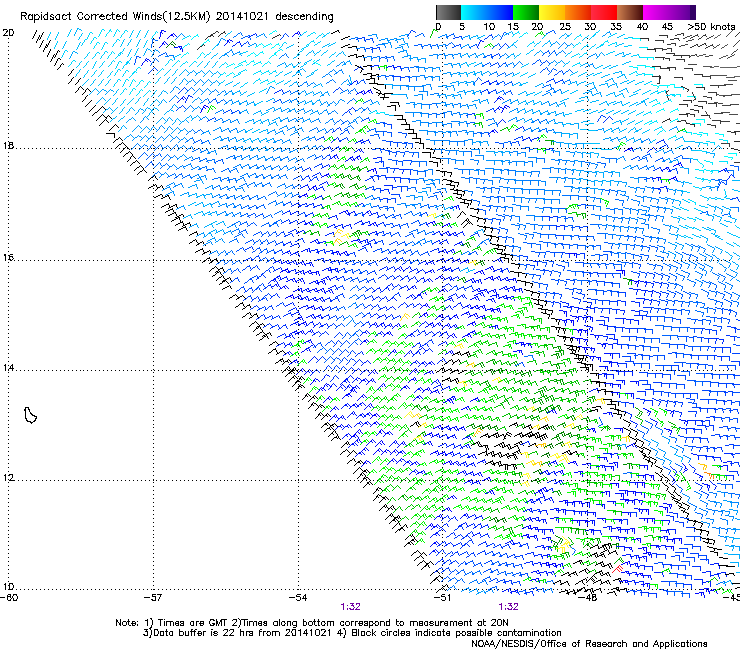The width and height of the screenshot is (740, 650).
Task: Click the 'NOAA/NESDIS/Office of Research and Applications' credit
Action: pos(589,644)
